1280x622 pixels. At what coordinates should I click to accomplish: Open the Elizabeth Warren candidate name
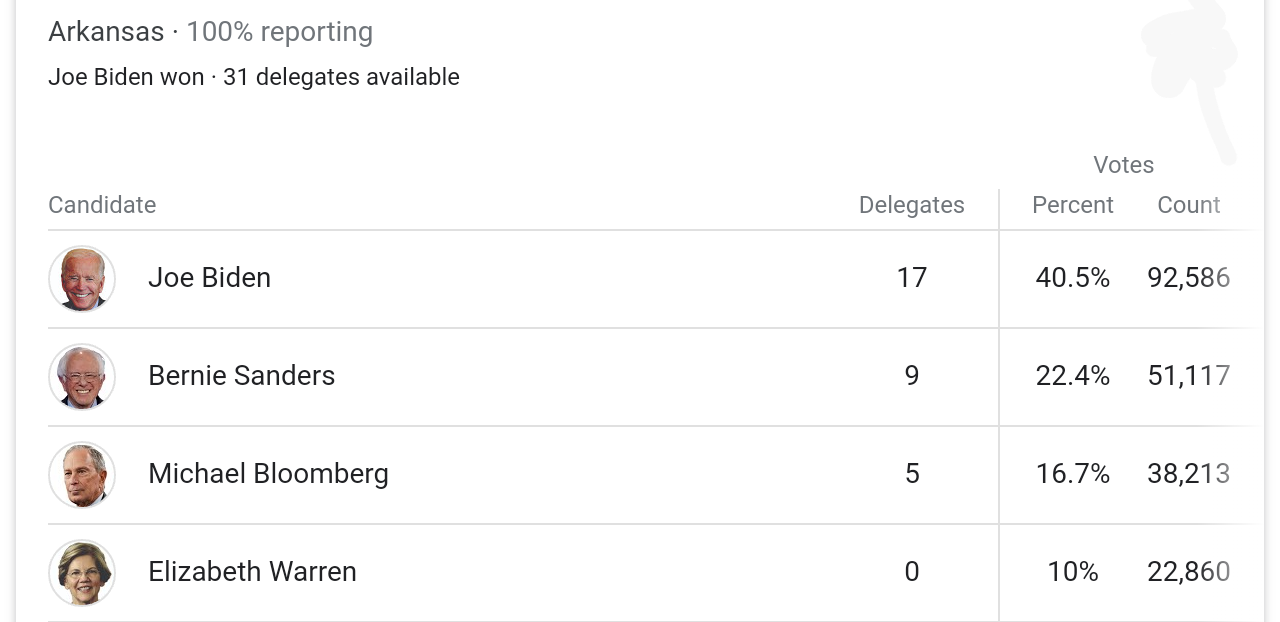(252, 571)
